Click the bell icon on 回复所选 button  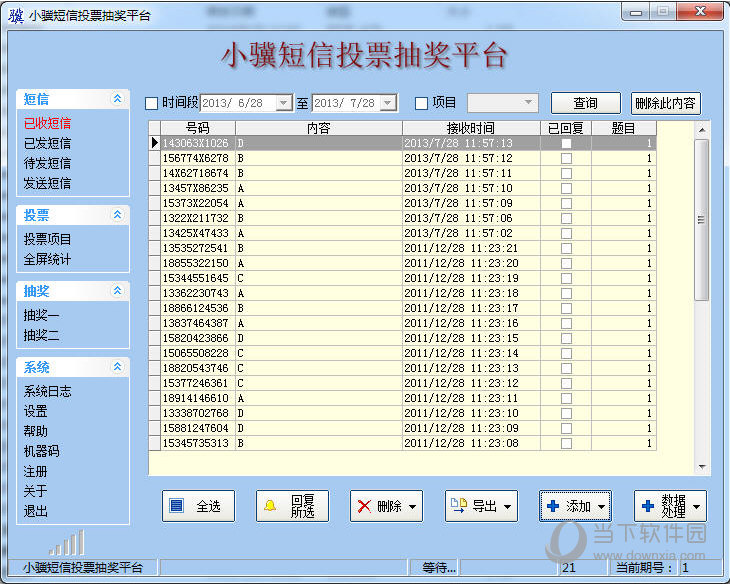point(270,506)
